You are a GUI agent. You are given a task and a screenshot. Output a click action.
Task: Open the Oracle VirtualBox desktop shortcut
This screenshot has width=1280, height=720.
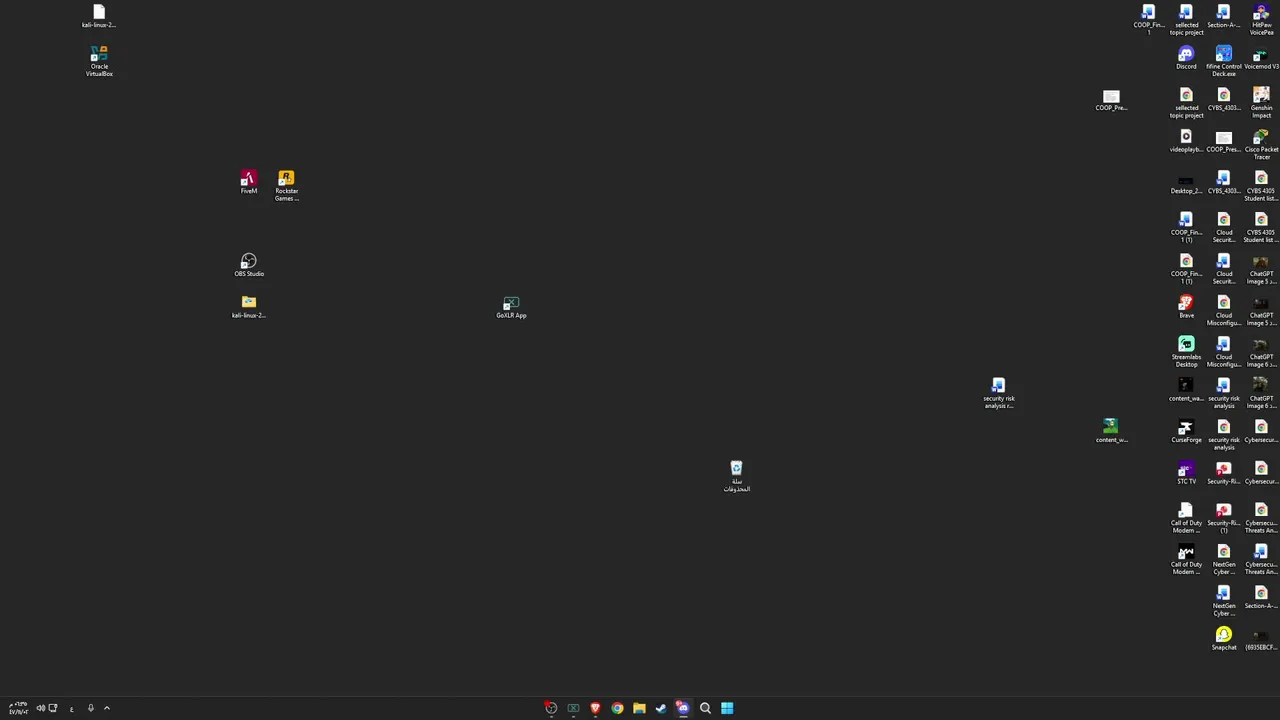[x=99, y=60]
